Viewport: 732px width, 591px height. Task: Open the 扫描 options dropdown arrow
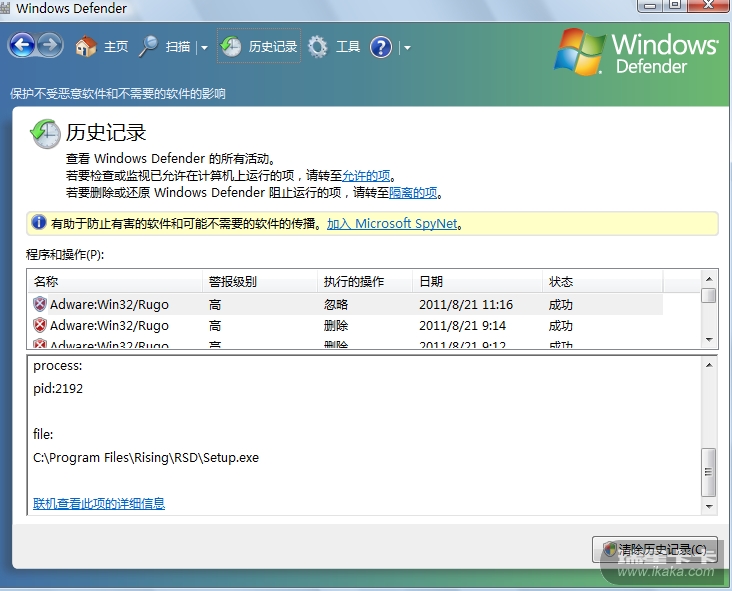click(204, 47)
